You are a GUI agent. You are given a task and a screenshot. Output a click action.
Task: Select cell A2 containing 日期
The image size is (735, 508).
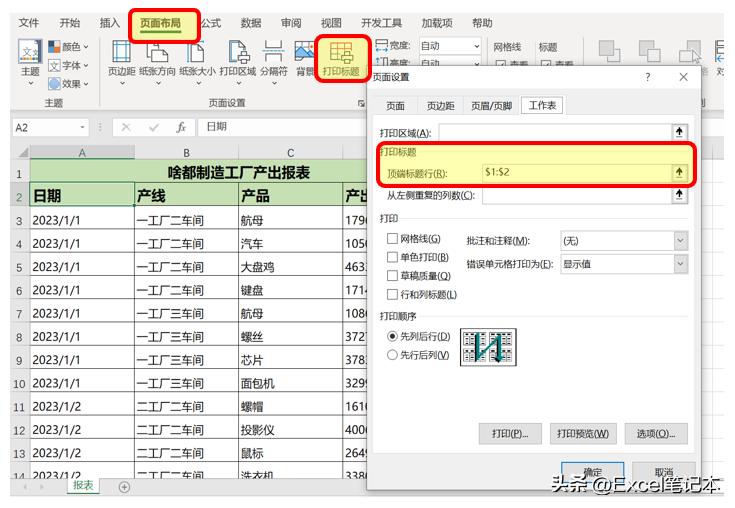click(82, 195)
